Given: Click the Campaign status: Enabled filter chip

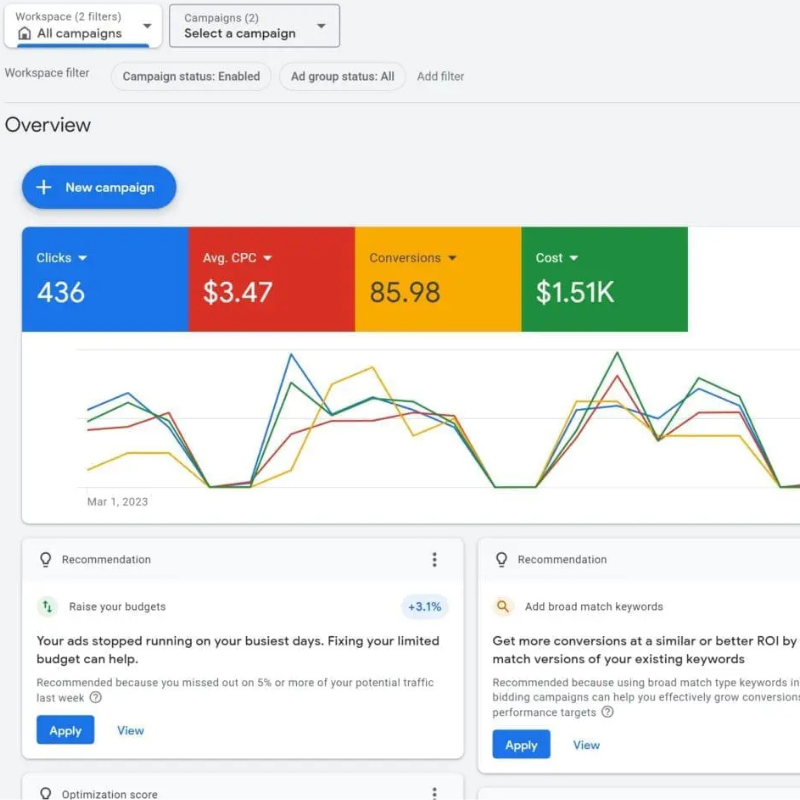Looking at the screenshot, I should coord(191,76).
